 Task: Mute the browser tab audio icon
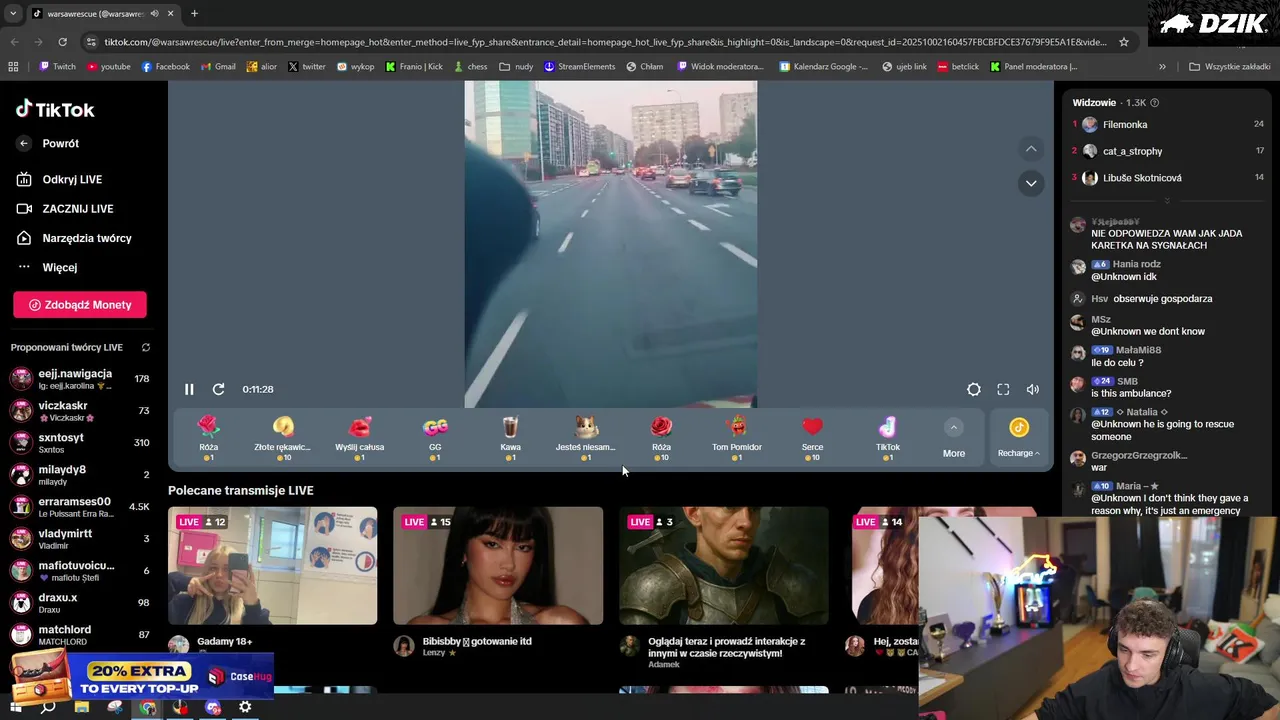(154, 14)
